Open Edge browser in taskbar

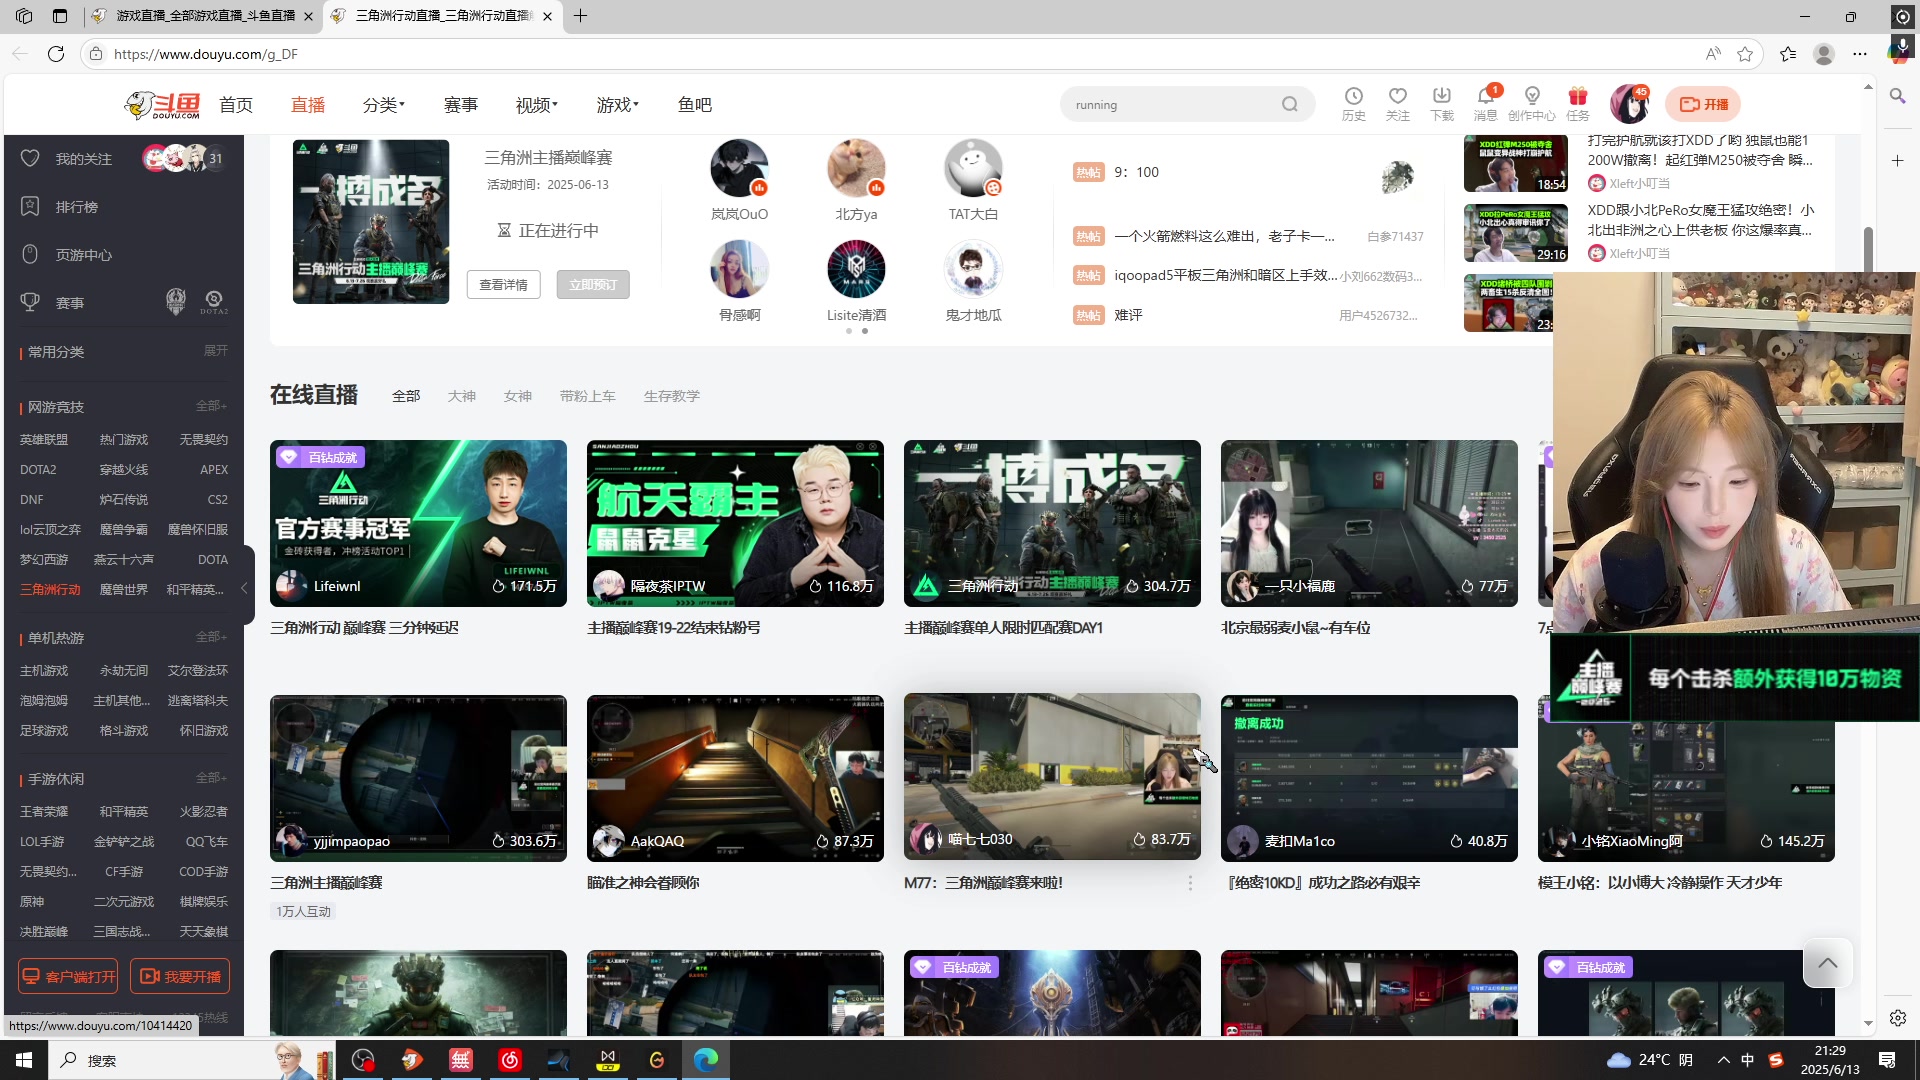coord(705,1060)
